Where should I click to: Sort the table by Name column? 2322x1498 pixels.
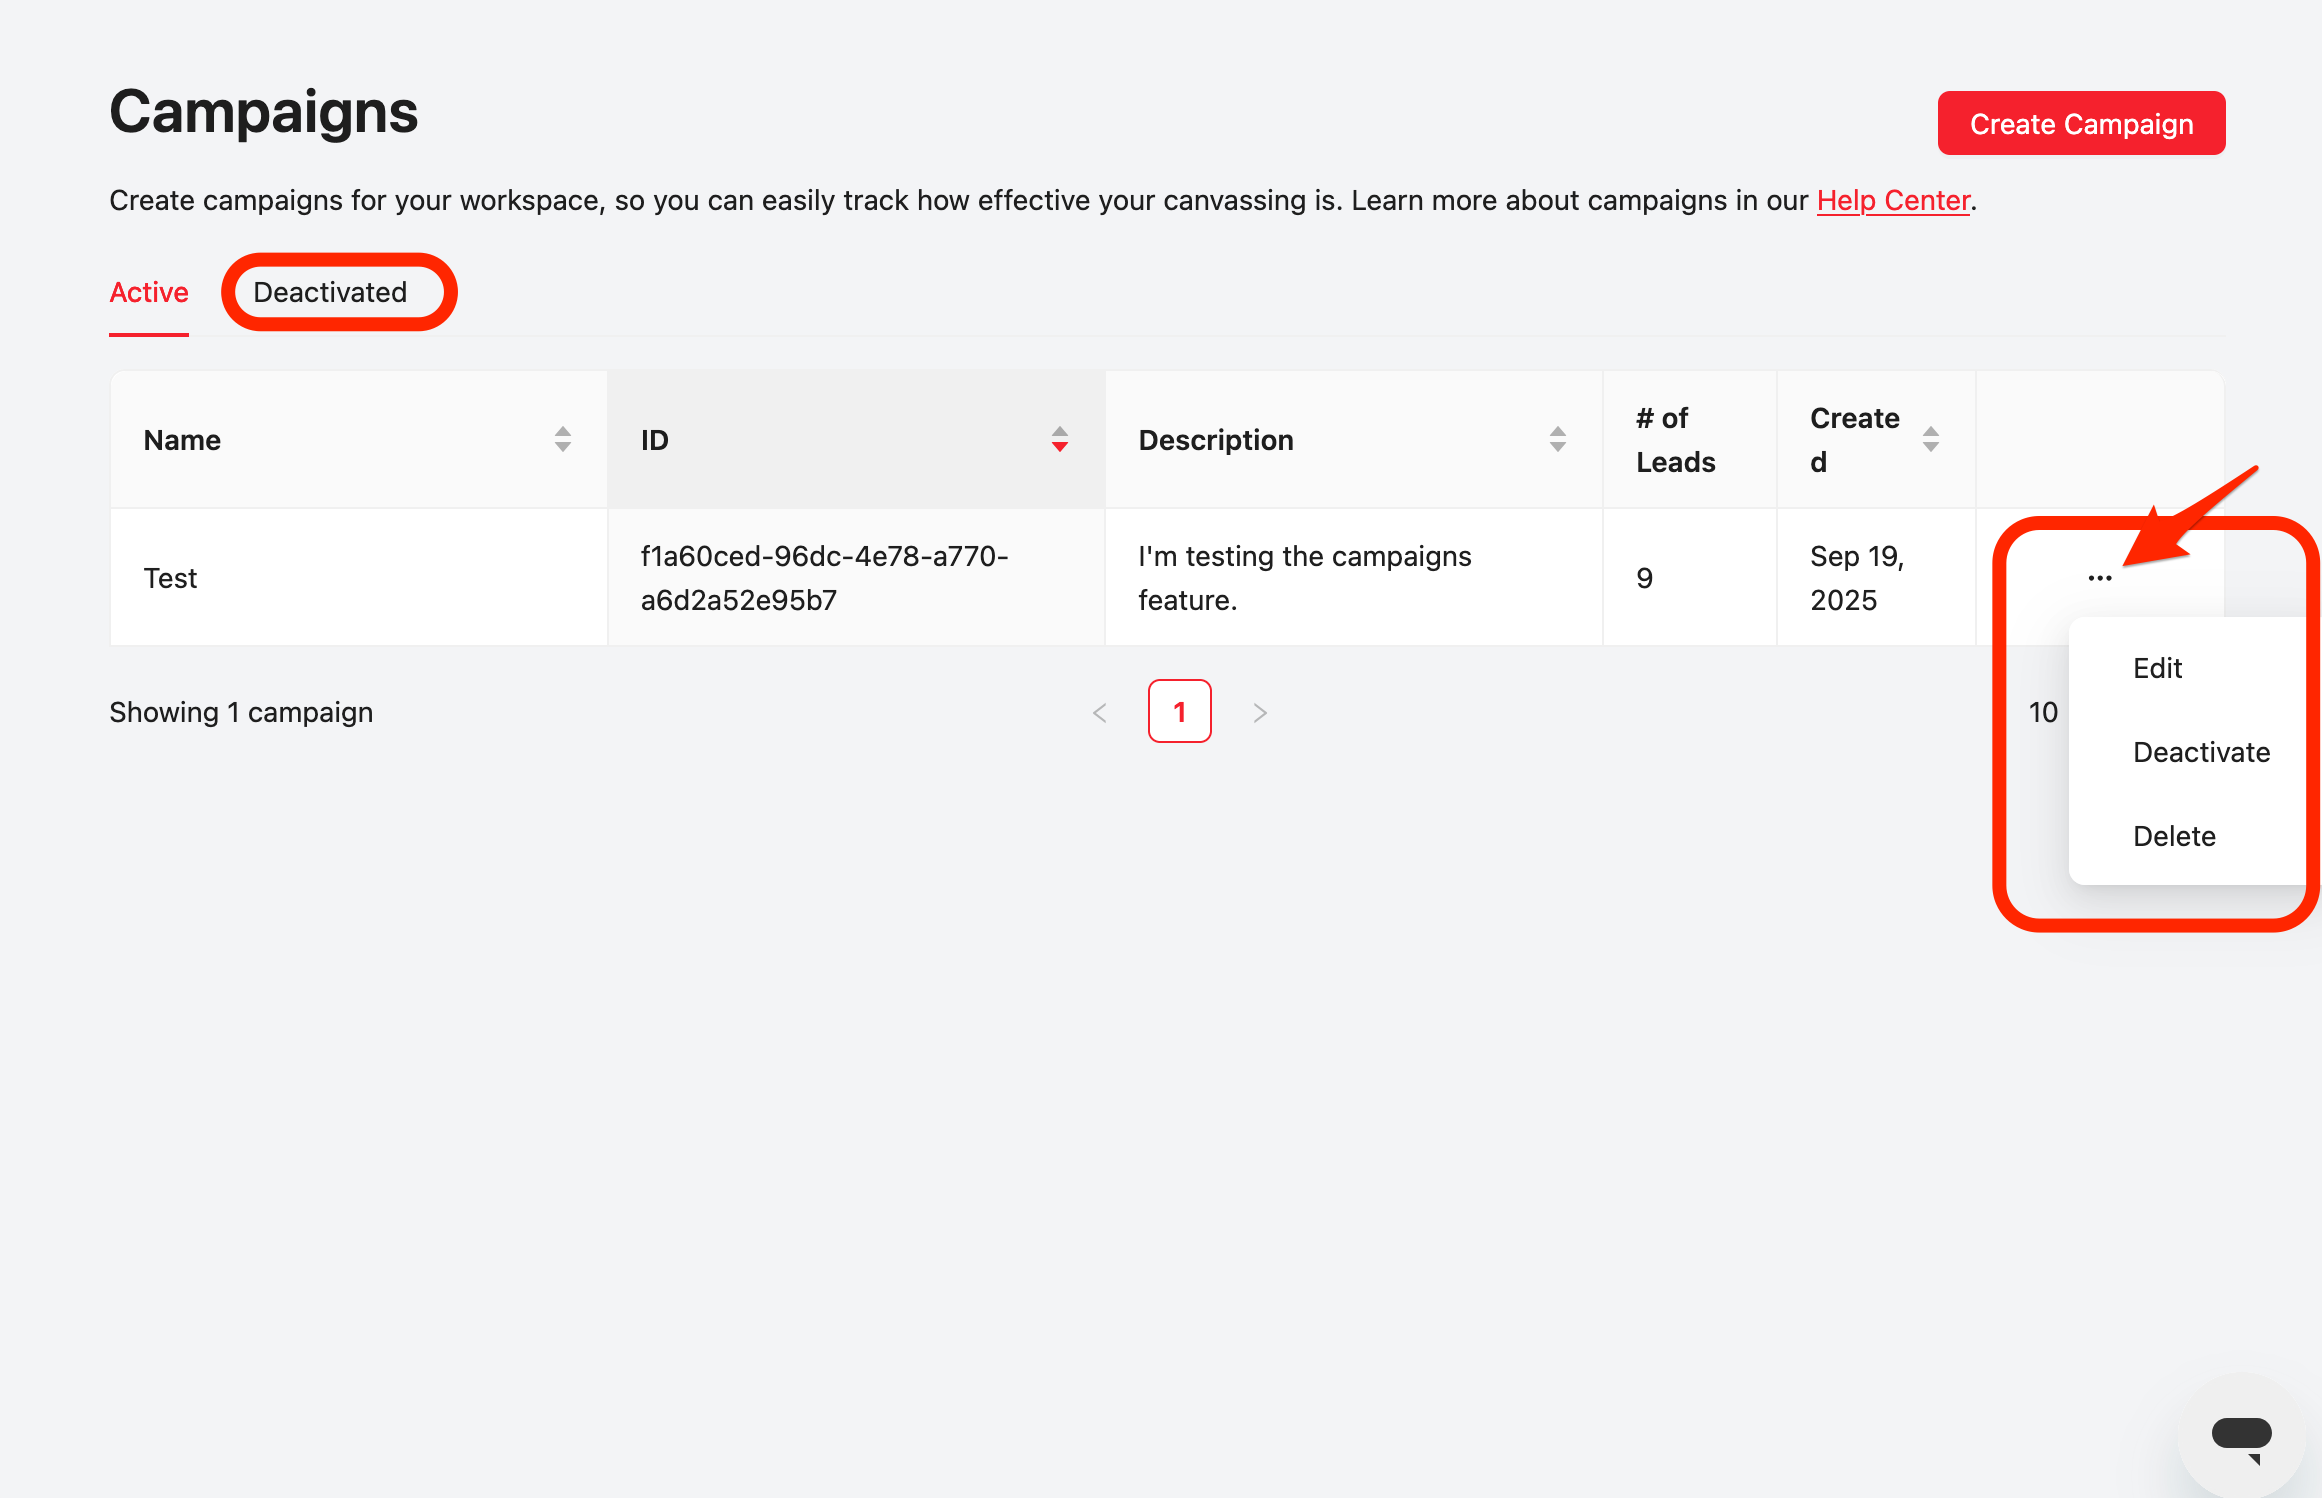tap(562, 439)
